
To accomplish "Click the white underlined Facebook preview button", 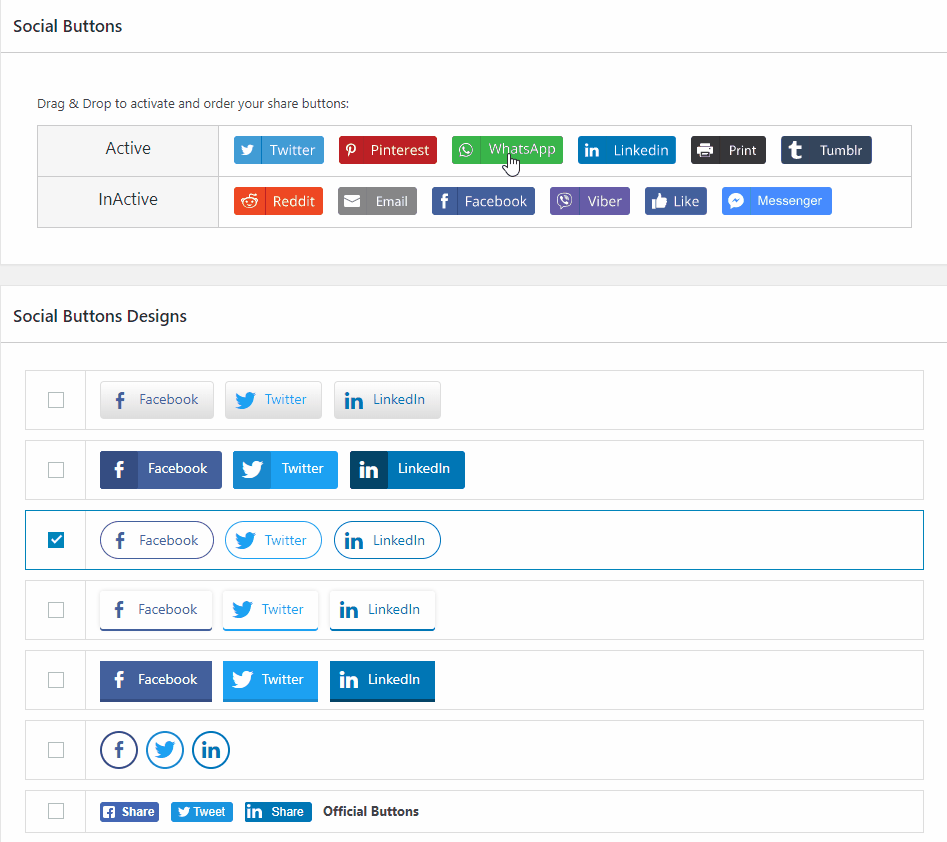I will click(x=156, y=610).
